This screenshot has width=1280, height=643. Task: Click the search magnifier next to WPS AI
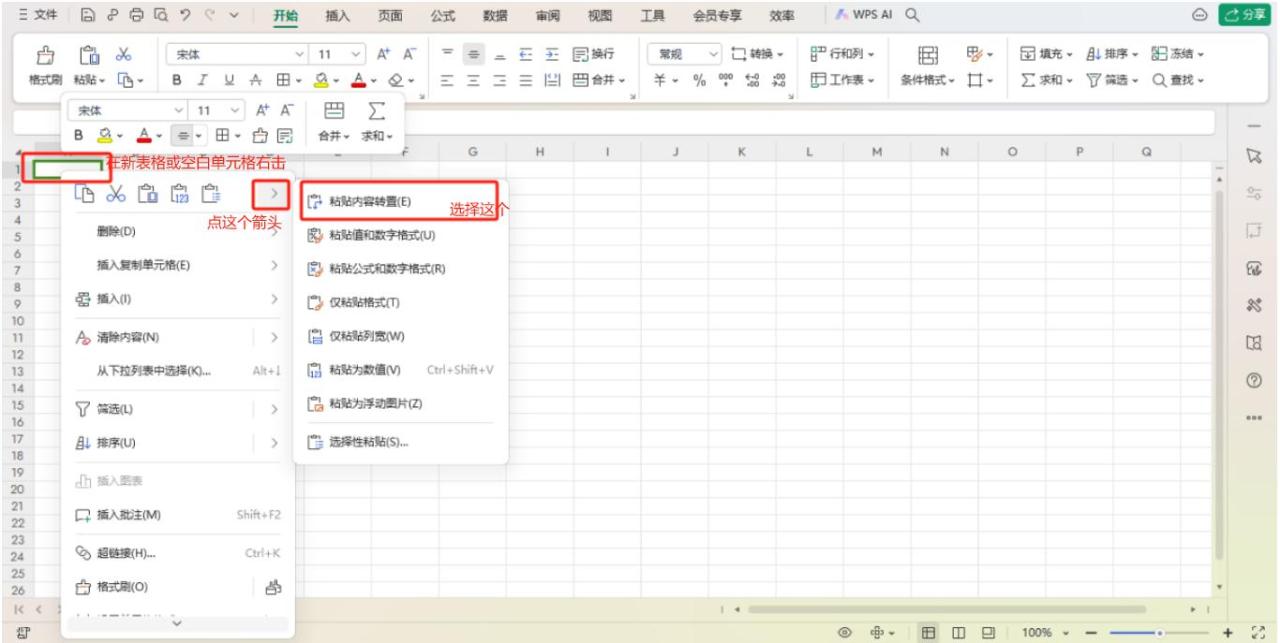[913, 16]
